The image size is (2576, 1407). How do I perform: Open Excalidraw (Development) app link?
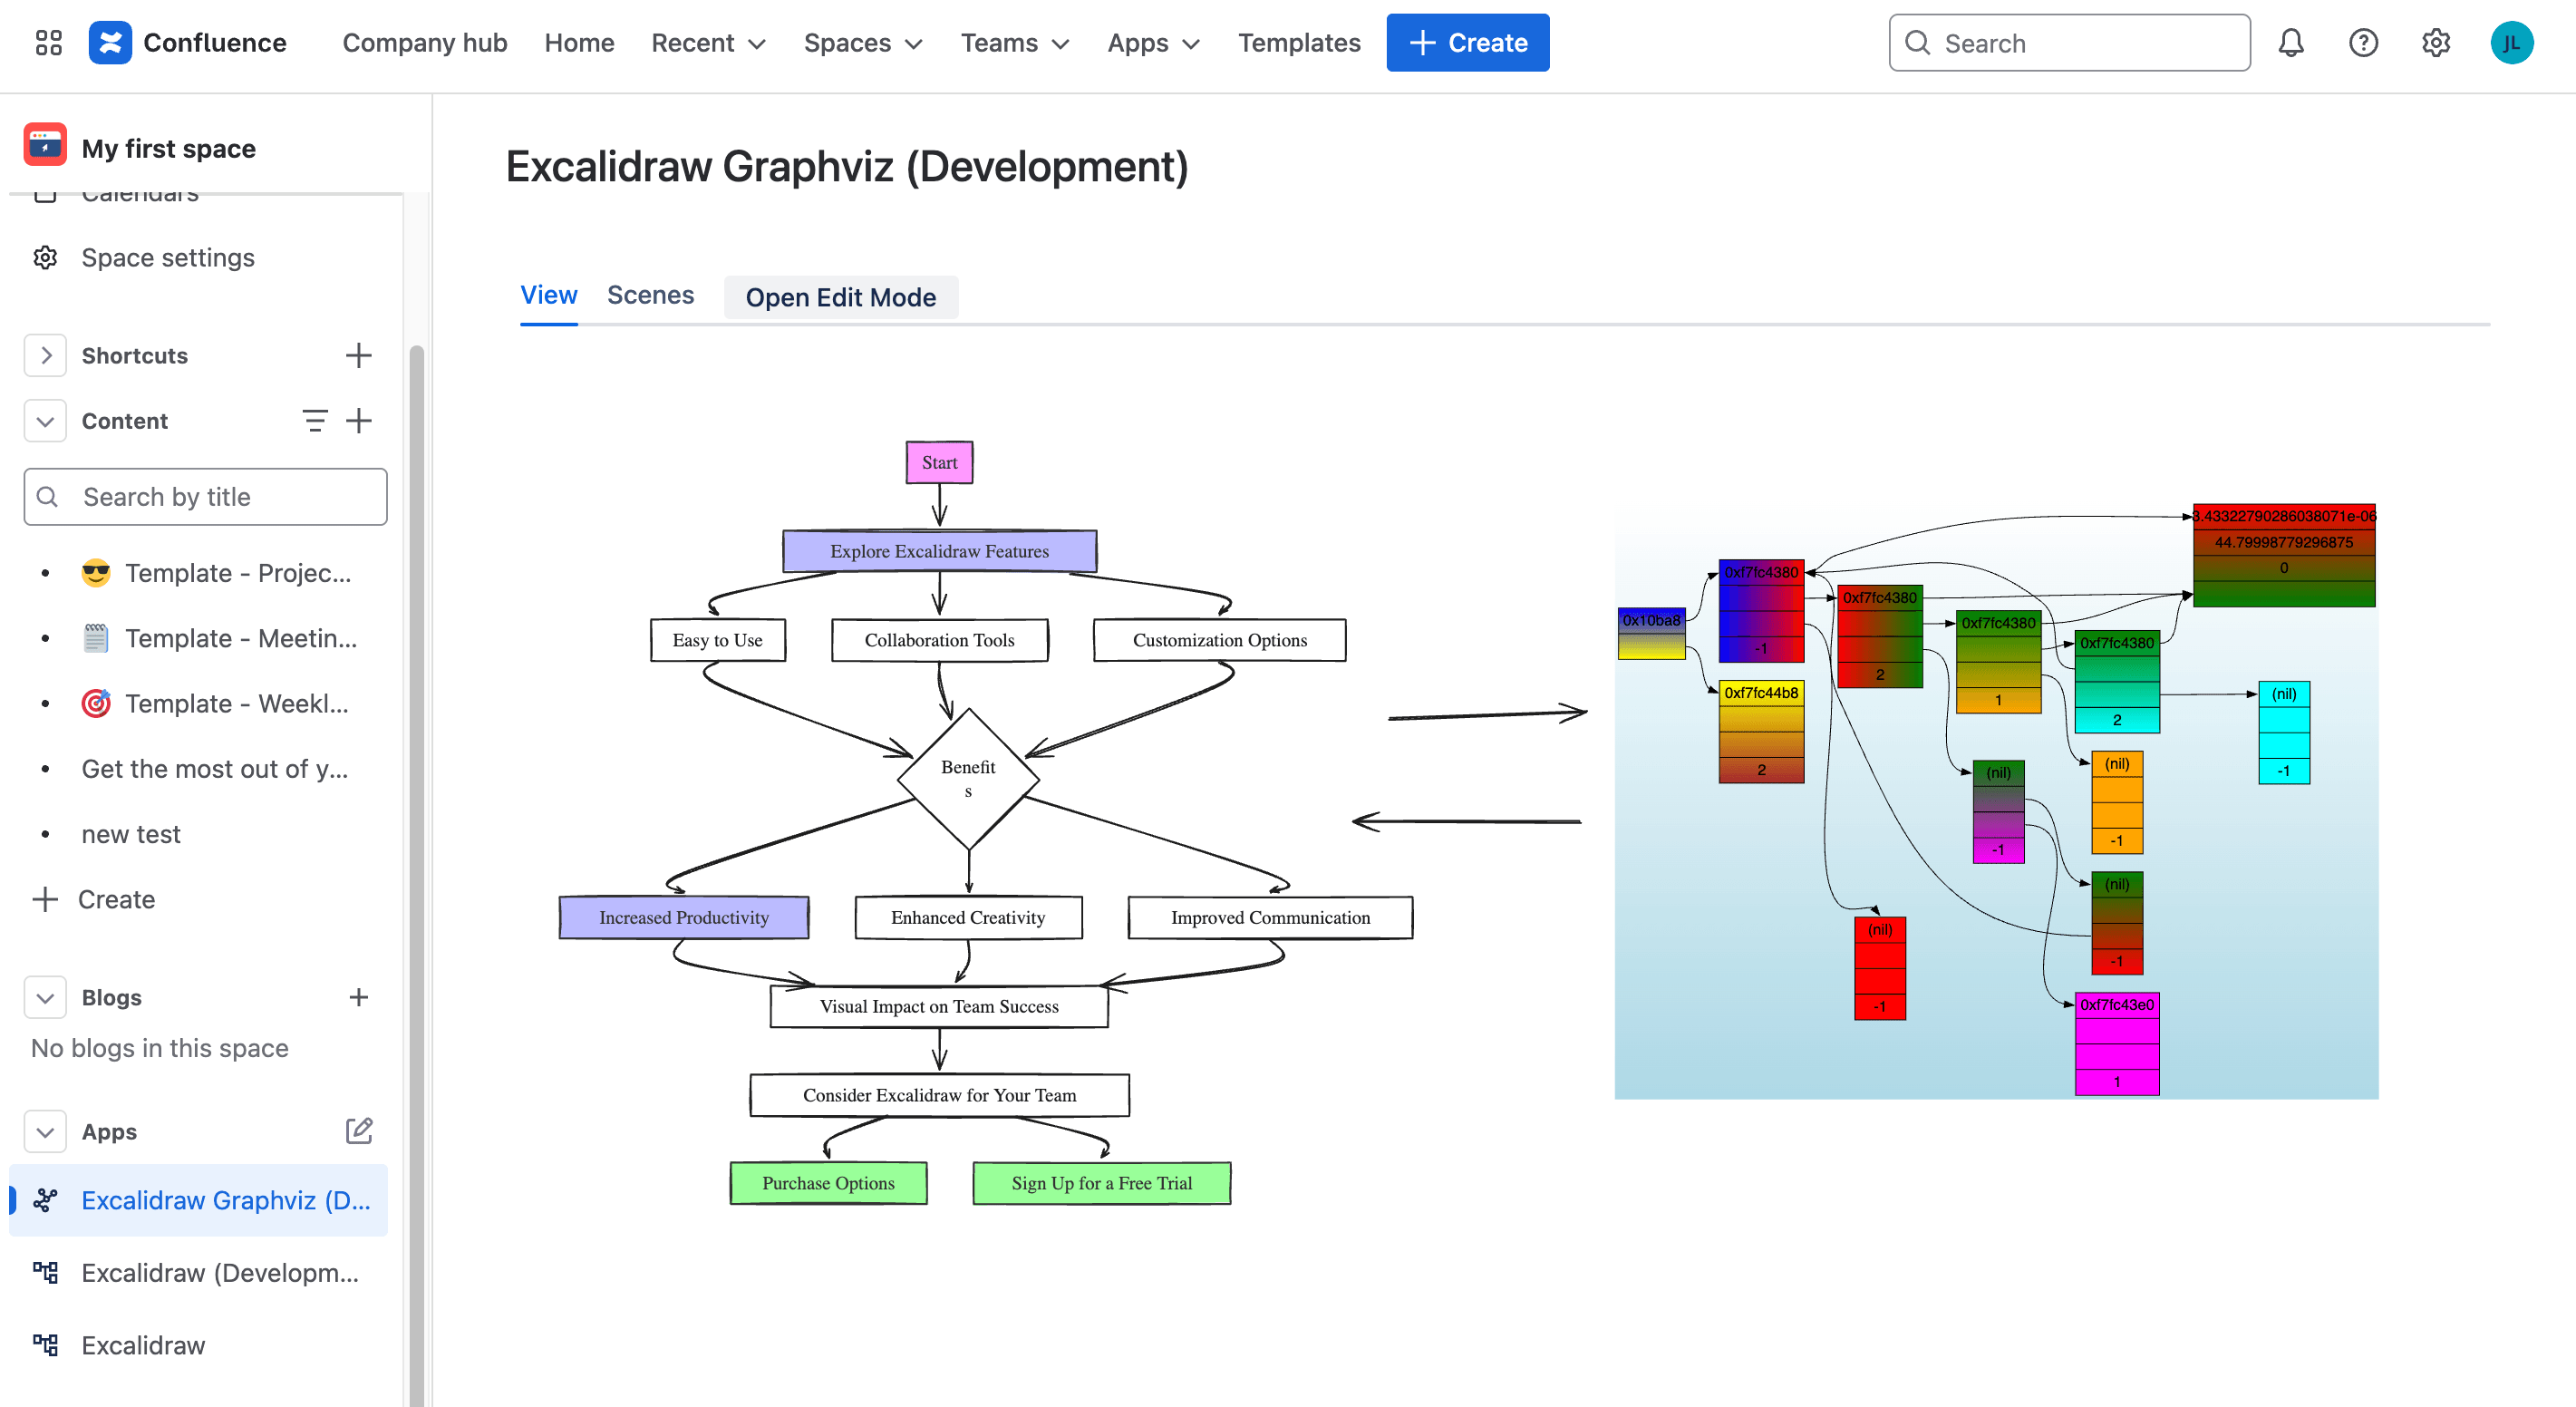220,1272
